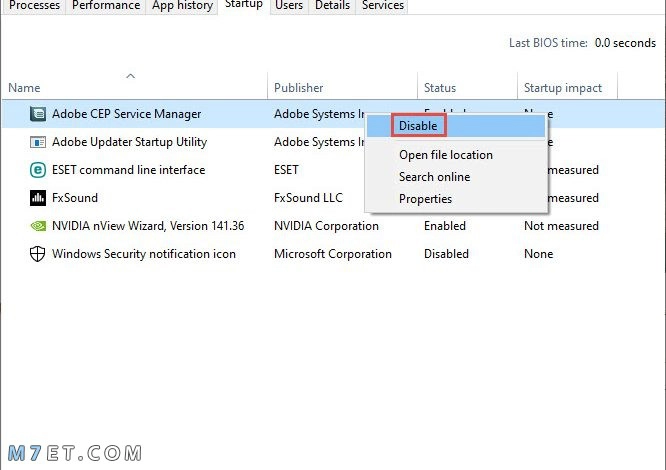
Task: Click Not measured impact in NVIDIA row
Action: point(561,226)
